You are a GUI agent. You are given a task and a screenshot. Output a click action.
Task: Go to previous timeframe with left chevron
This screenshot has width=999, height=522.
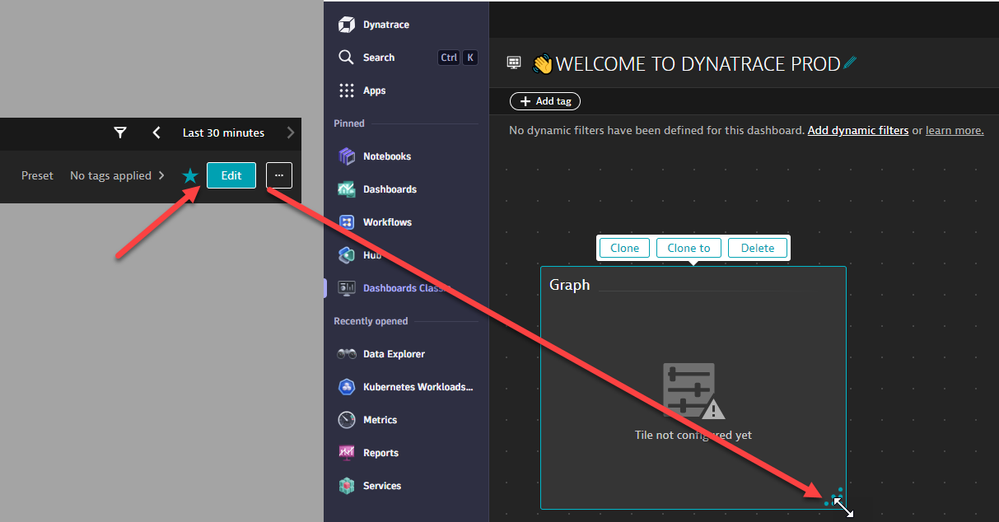click(x=156, y=133)
